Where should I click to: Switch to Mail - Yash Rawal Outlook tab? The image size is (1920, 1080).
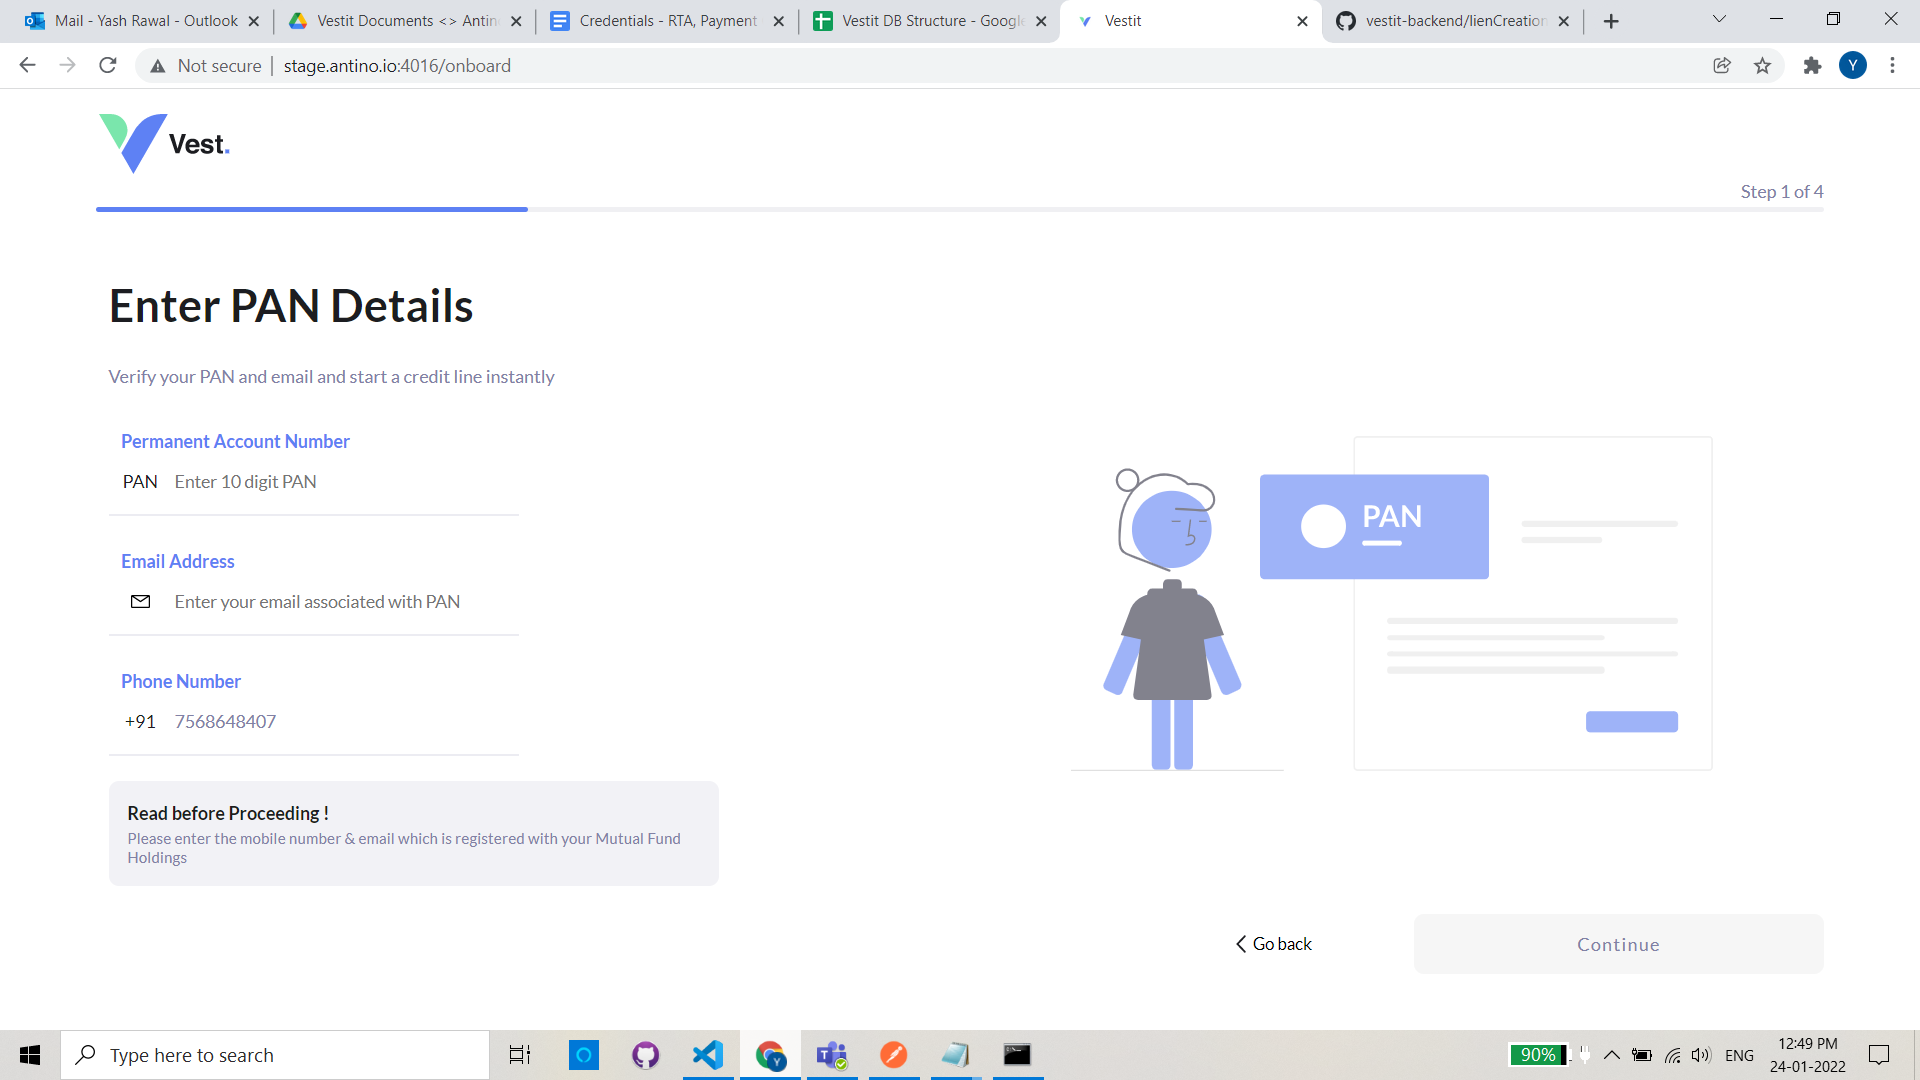point(144,21)
